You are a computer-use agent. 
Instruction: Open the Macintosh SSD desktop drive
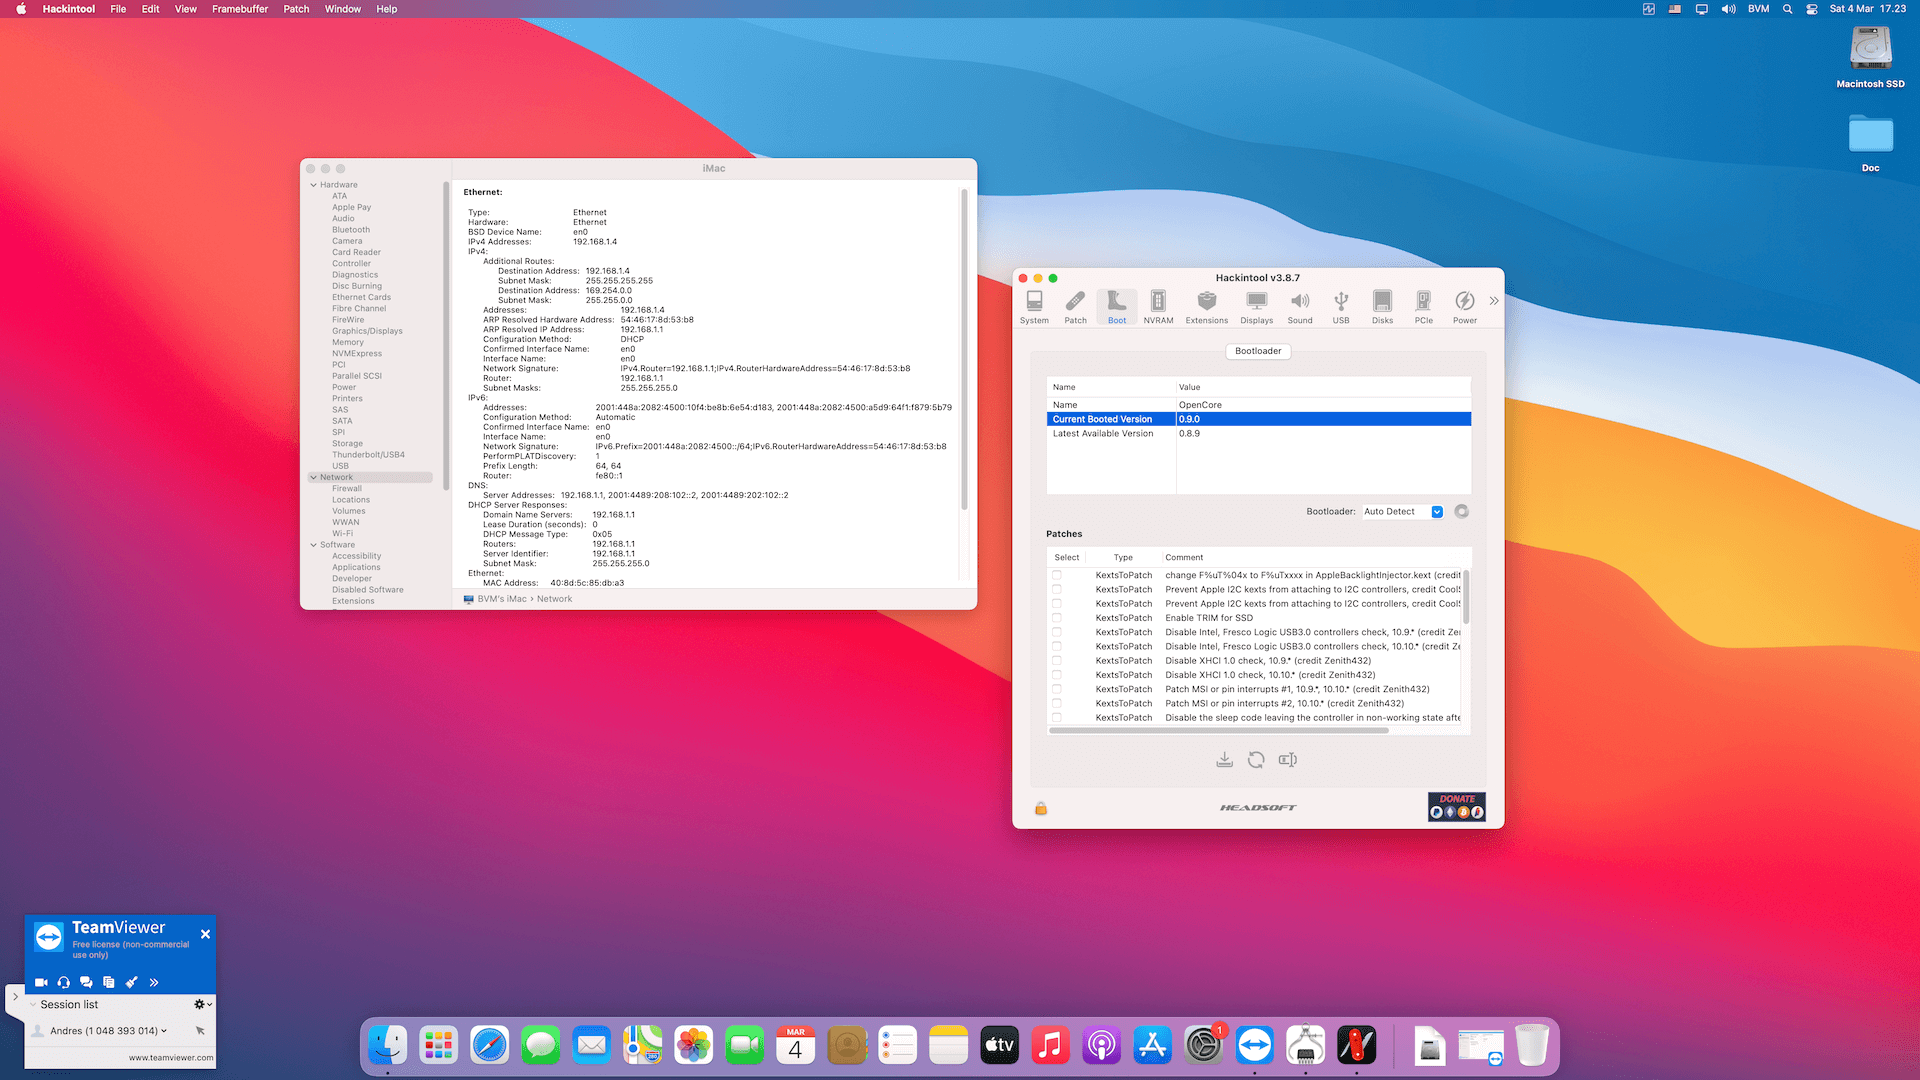(x=1870, y=57)
